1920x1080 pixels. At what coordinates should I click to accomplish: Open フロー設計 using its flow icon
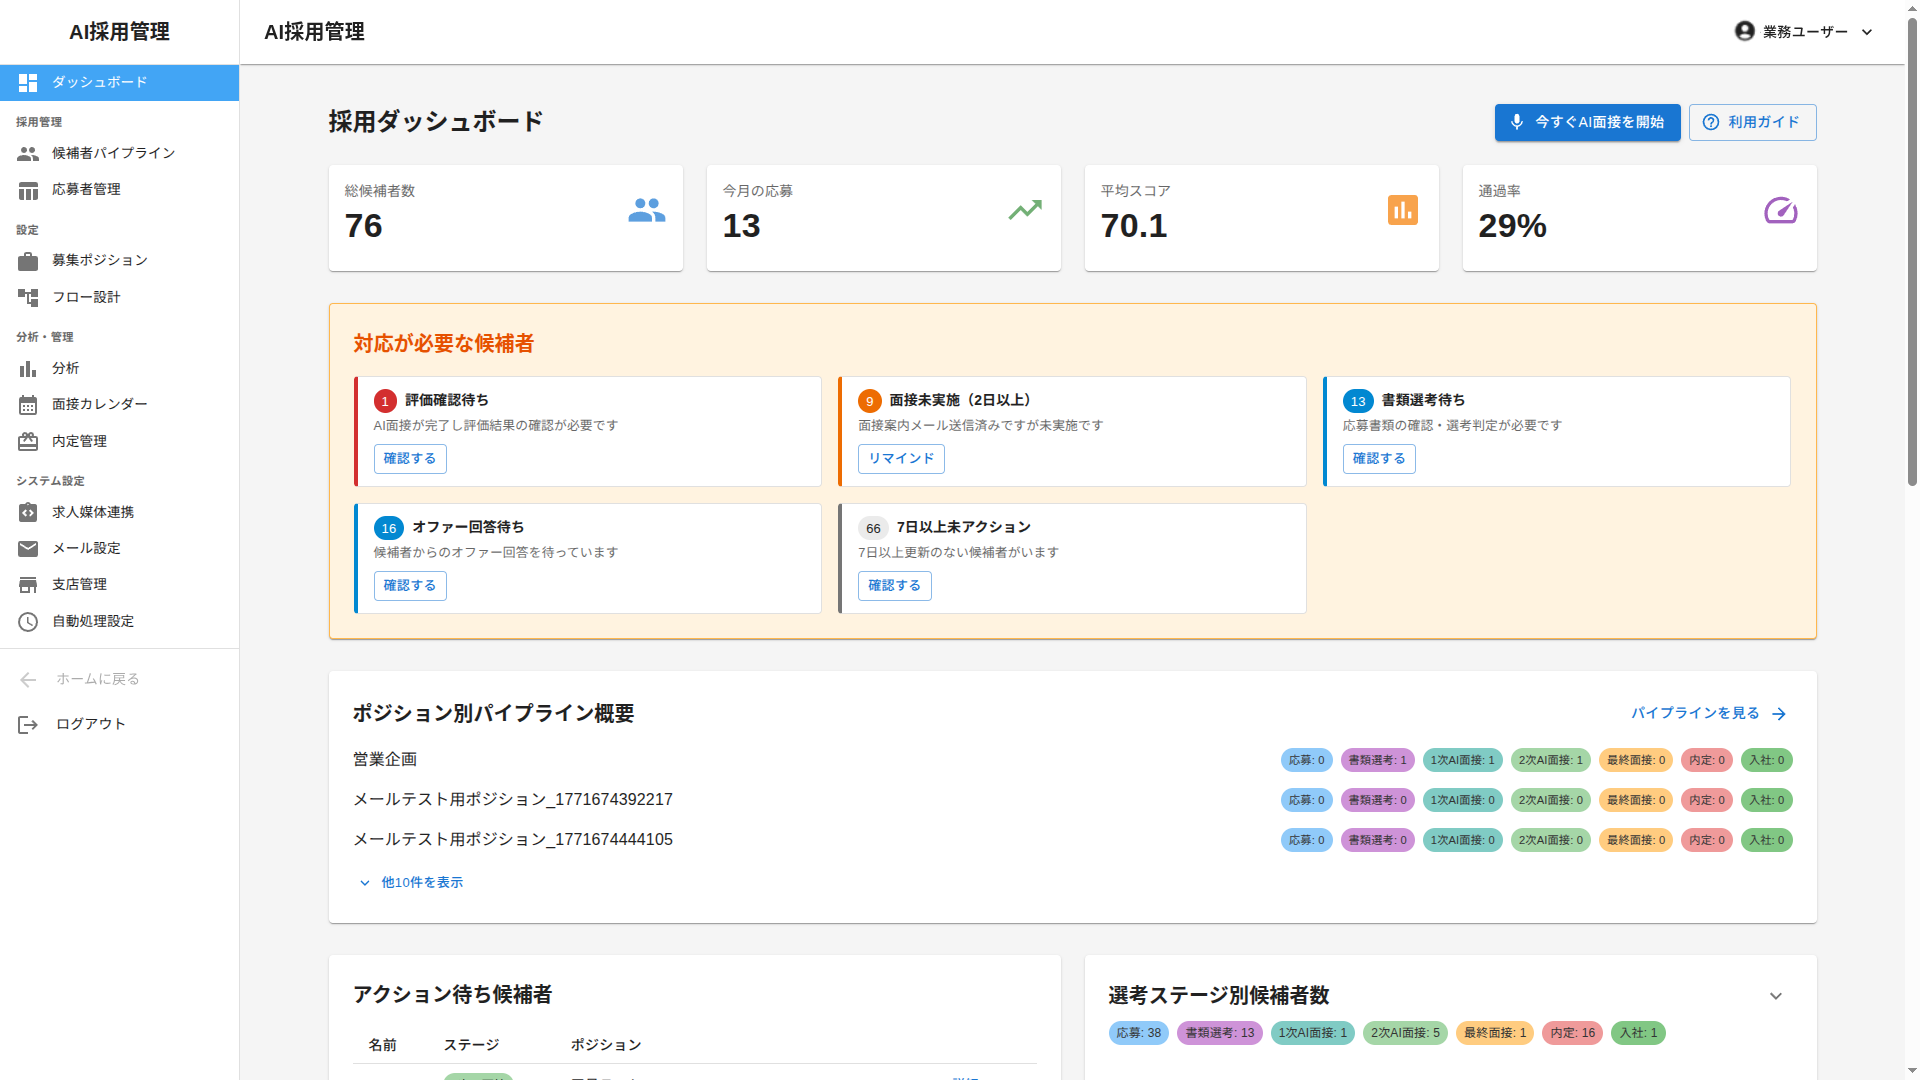tap(28, 296)
